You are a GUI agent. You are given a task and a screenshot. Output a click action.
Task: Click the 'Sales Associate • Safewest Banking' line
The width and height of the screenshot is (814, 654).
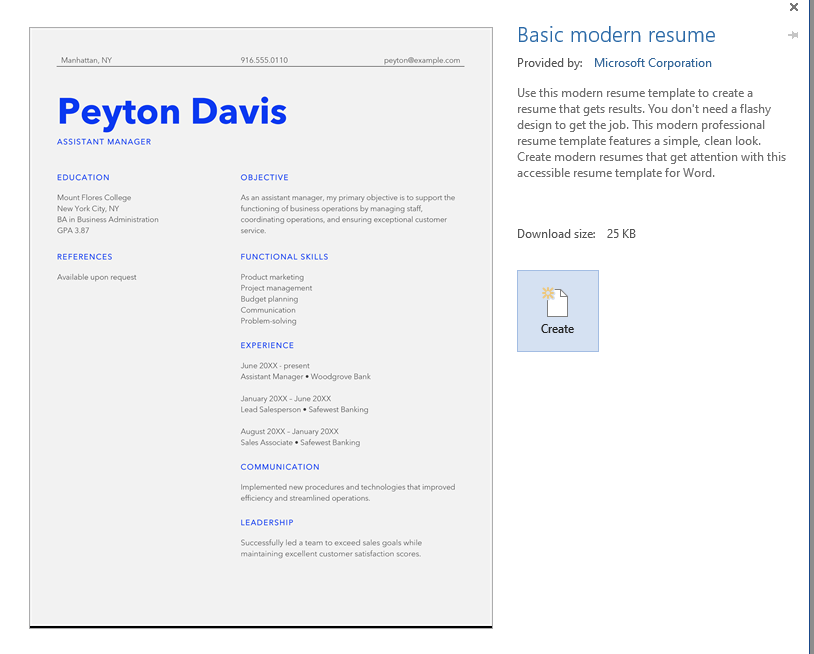pyautogui.click(x=300, y=443)
